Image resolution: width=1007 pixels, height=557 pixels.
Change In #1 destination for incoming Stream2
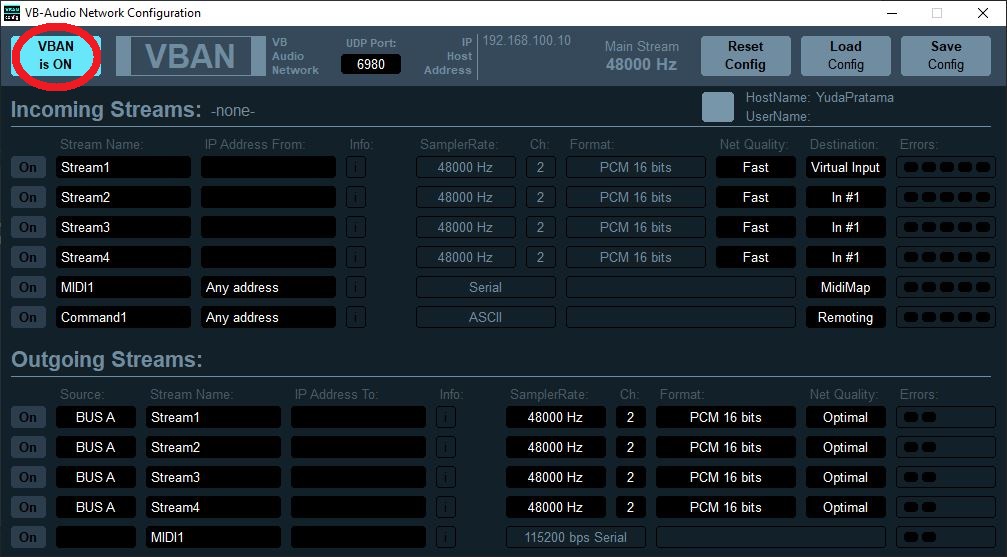point(846,197)
